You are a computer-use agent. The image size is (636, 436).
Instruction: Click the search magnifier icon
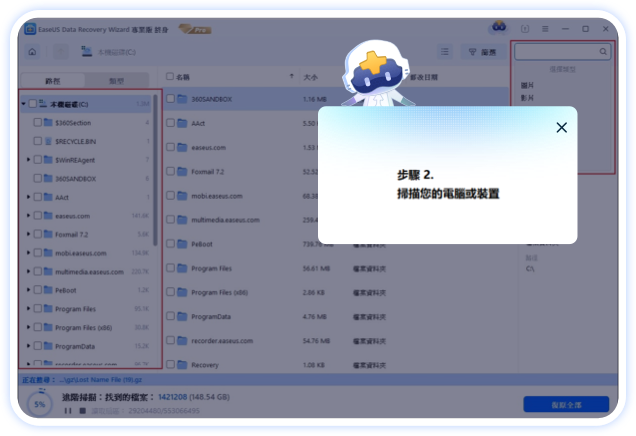[603, 51]
